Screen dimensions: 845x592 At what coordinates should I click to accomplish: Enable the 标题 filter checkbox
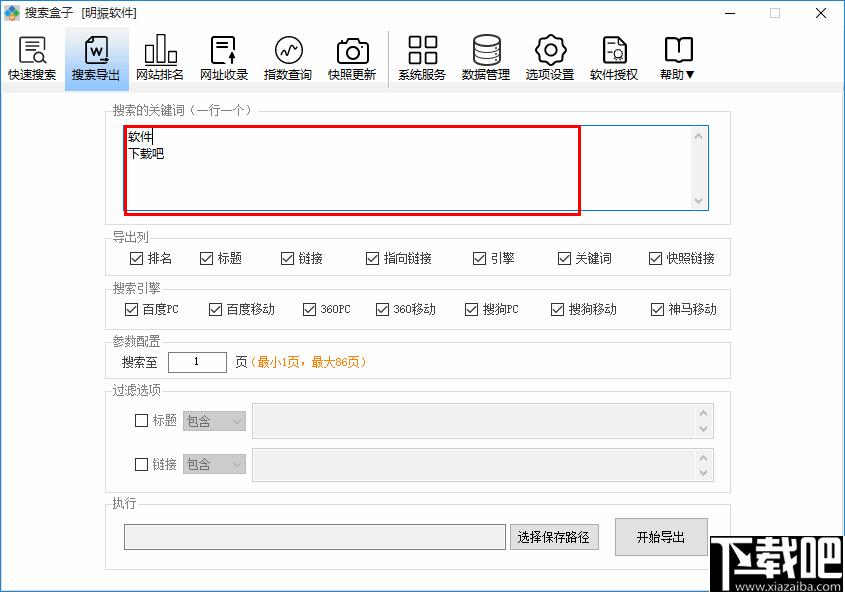[x=141, y=420]
